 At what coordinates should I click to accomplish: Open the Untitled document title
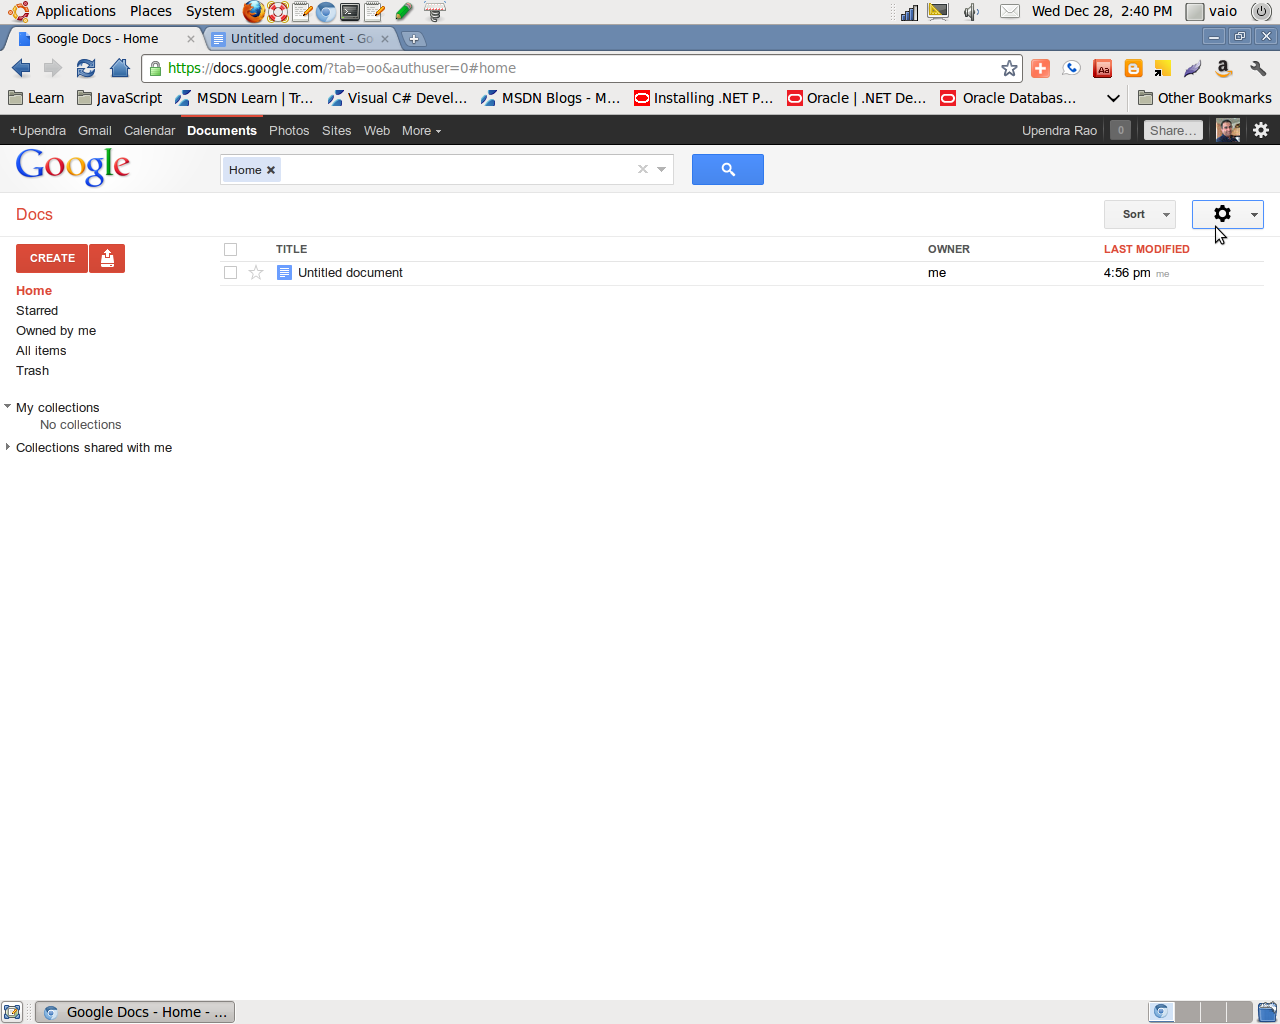tap(350, 273)
